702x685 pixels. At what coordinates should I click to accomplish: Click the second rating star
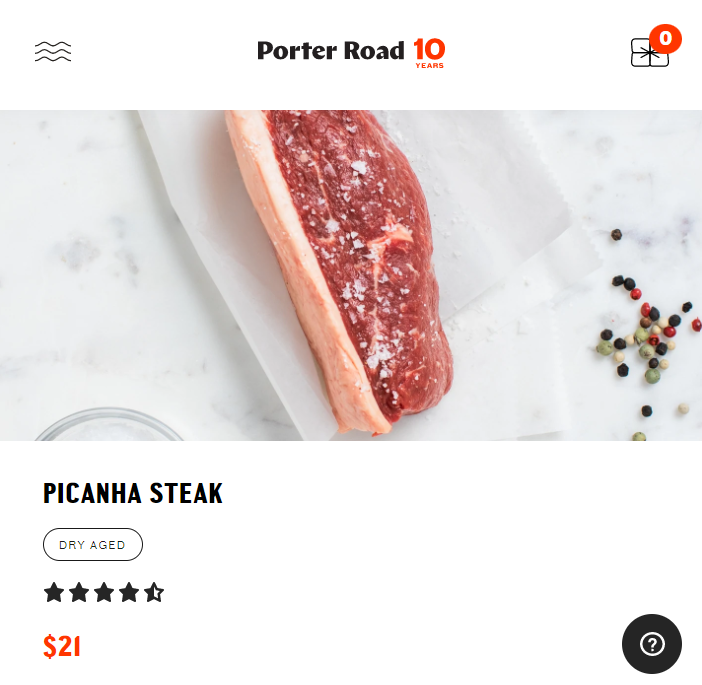(x=79, y=592)
